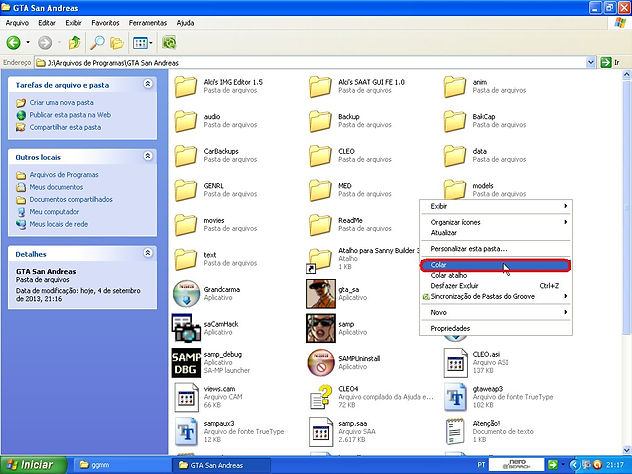The height and width of the screenshot is (474, 632).
Task: Click Compartilhar esta pasta link
Action: pyautogui.click(x=65, y=127)
